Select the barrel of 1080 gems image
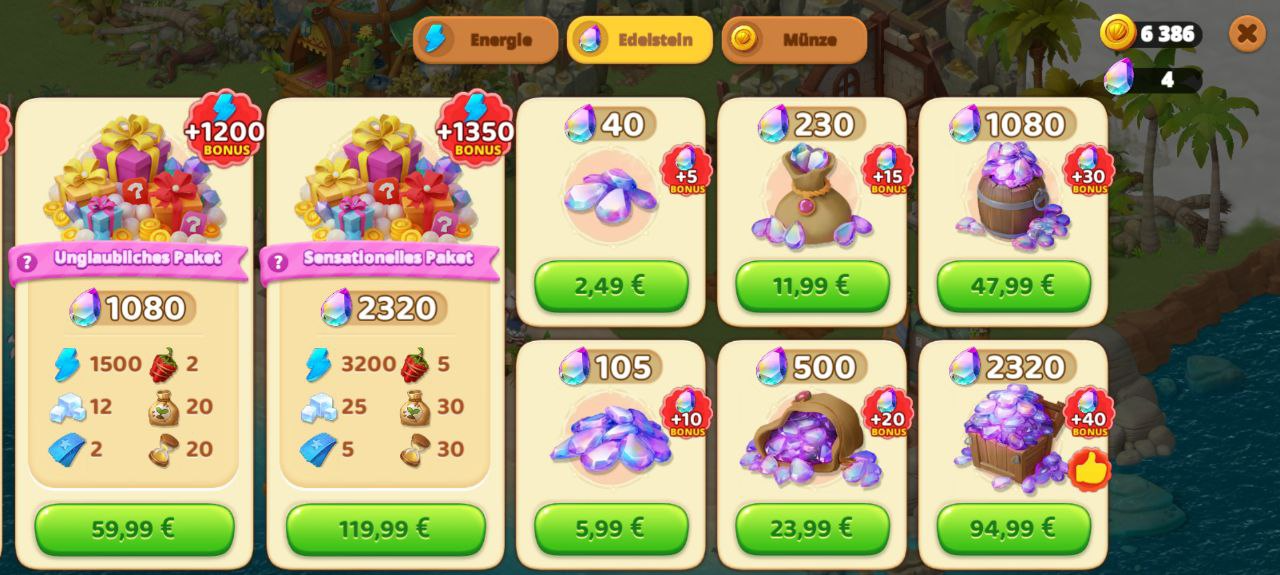This screenshot has width=1280, height=575. (x=1012, y=196)
